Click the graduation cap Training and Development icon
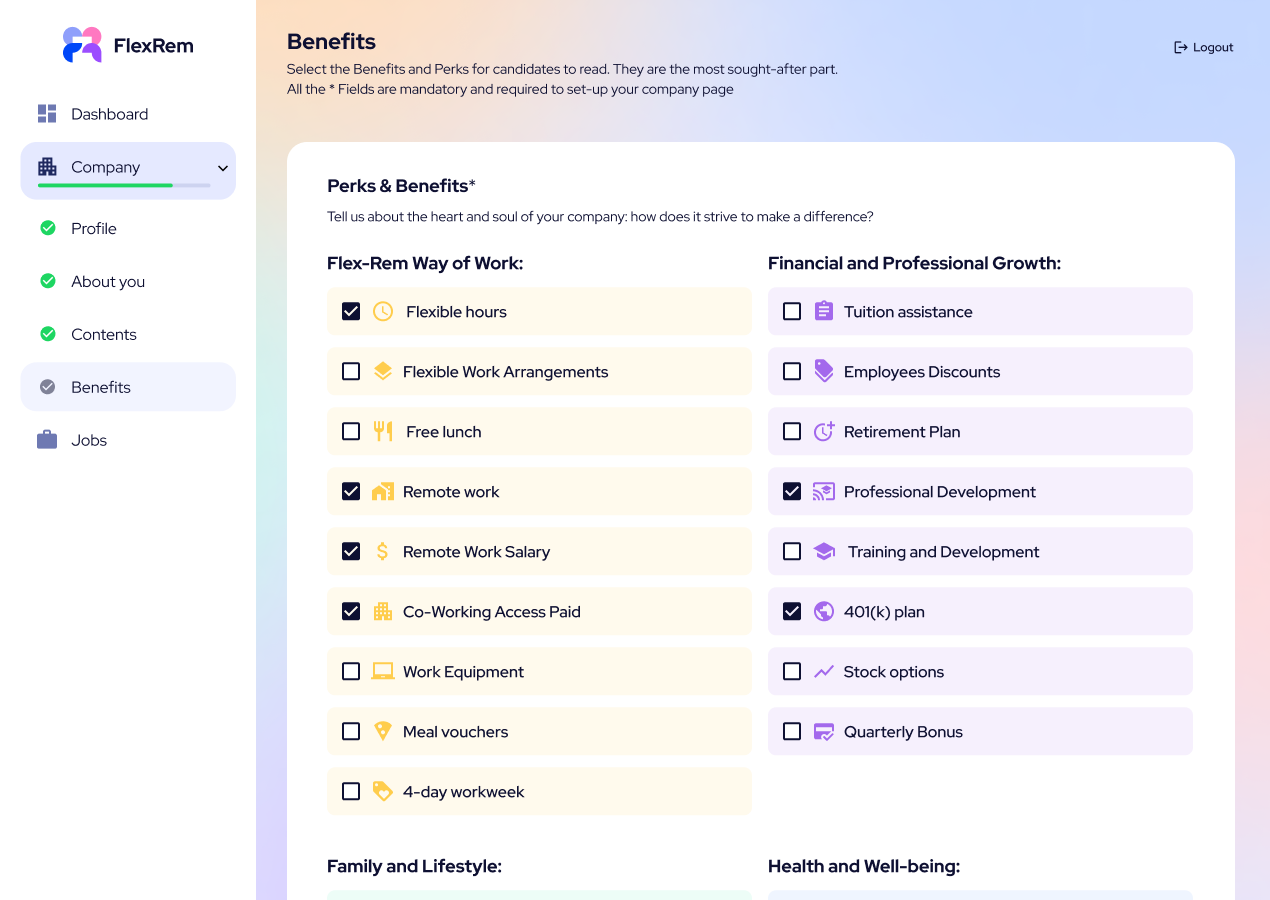Screen dimensions: 1270x900 coord(824,551)
